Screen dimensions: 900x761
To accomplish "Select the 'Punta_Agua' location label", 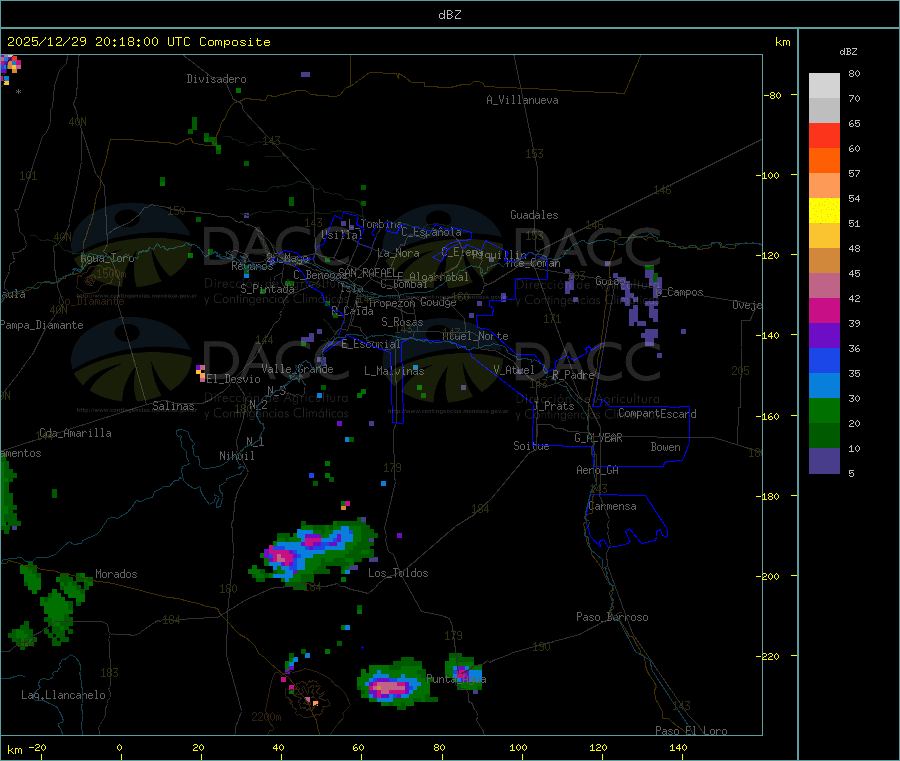I will pyautogui.click(x=456, y=679).
